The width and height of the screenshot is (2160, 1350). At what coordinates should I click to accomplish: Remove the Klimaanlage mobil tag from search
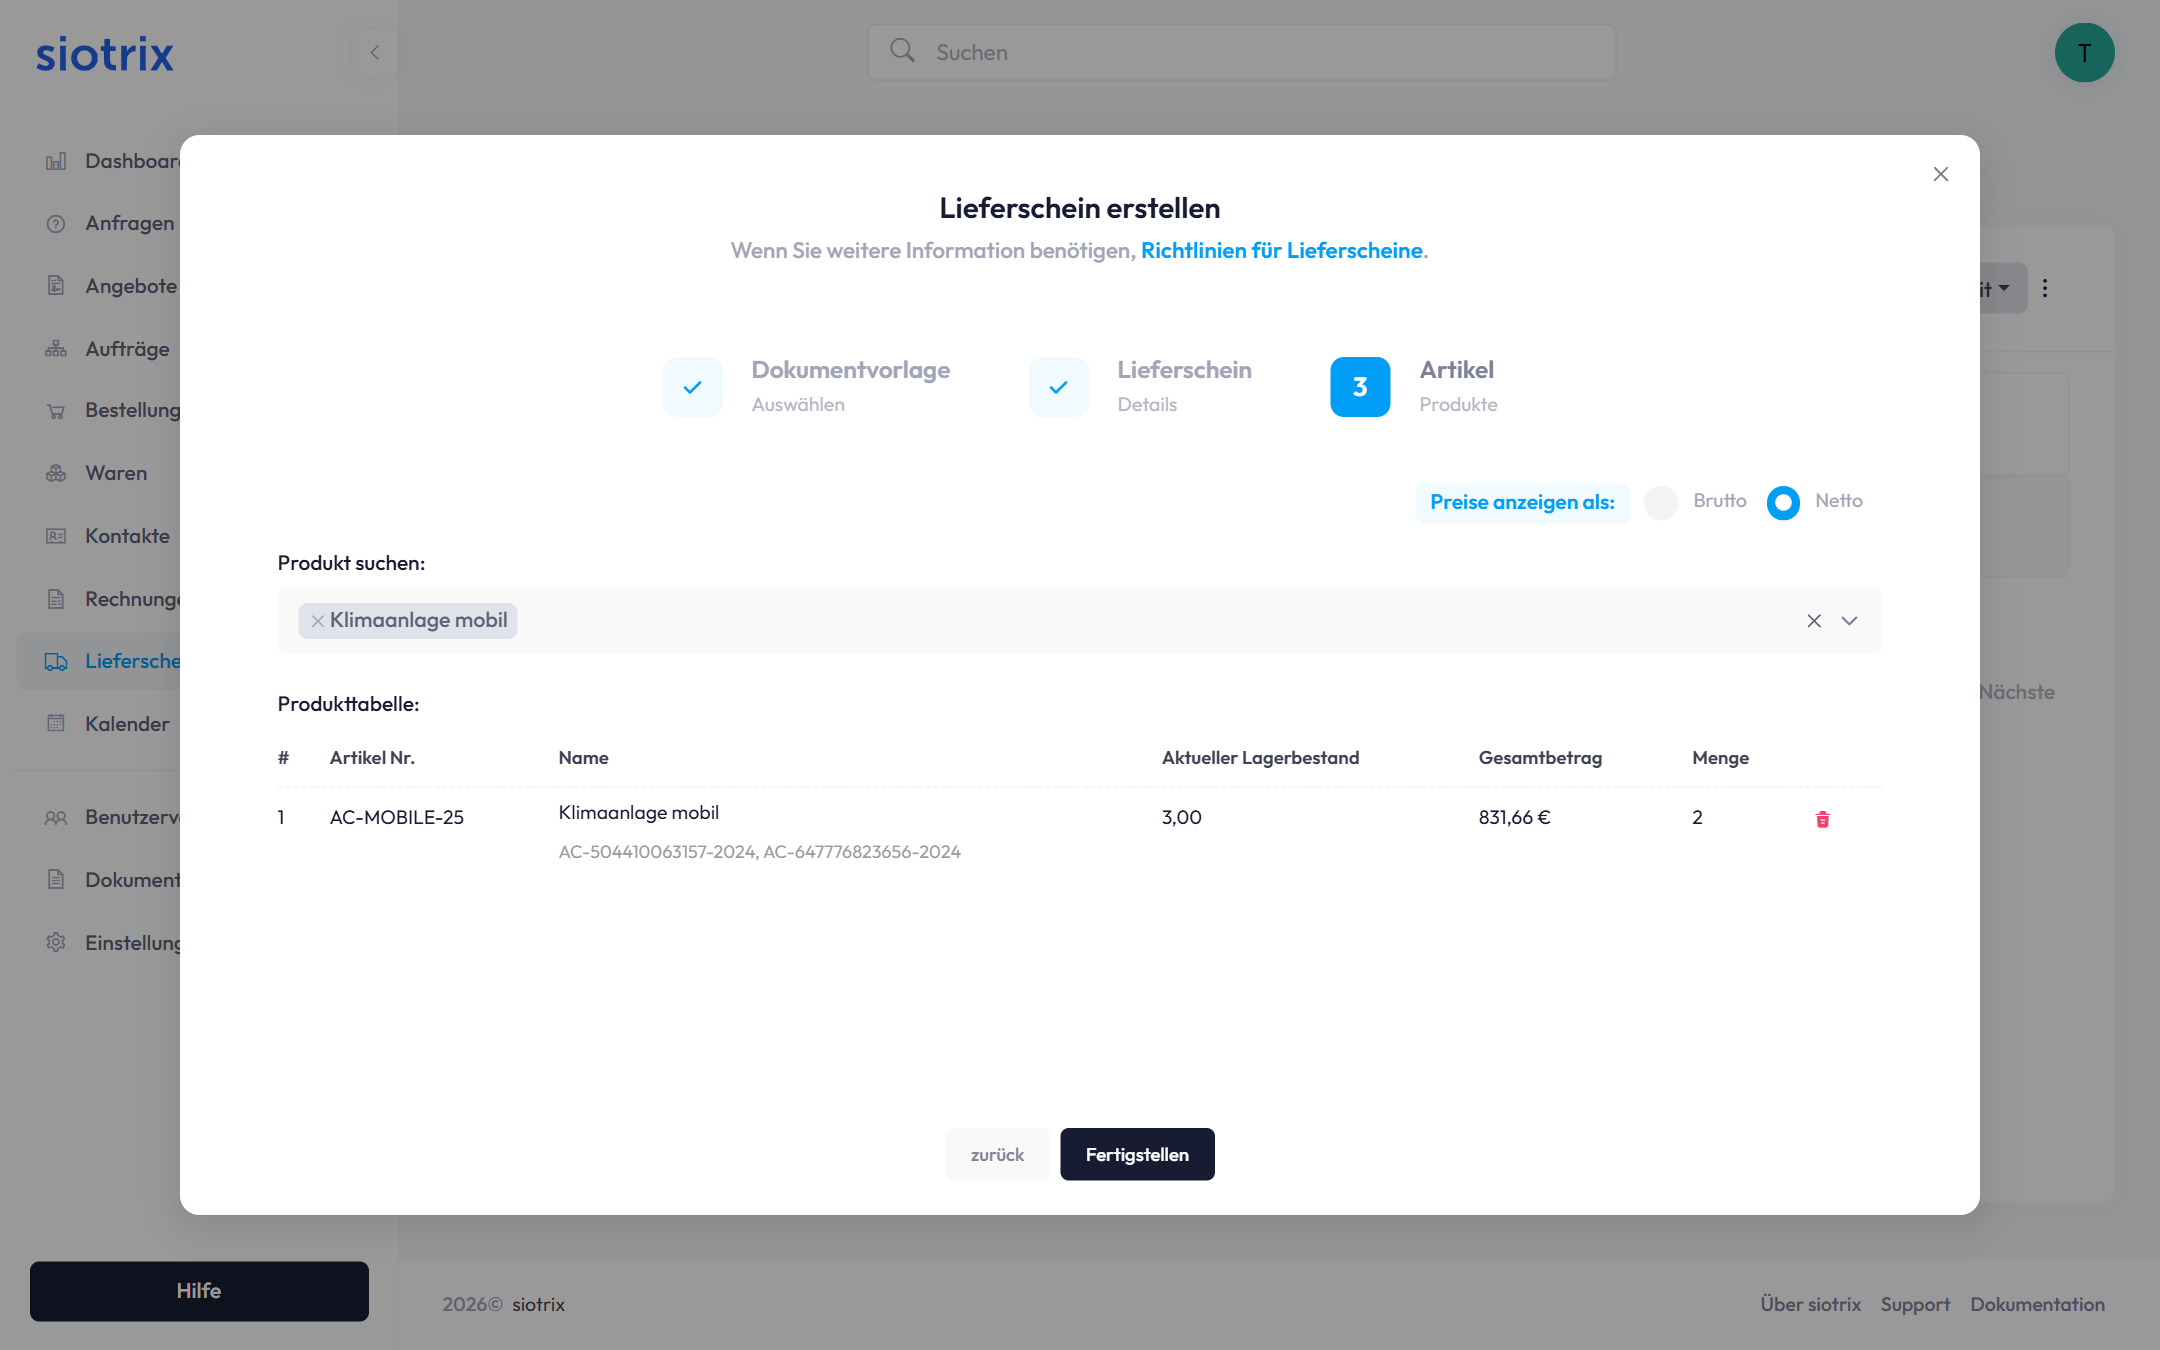pyautogui.click(x=317, y=621)
